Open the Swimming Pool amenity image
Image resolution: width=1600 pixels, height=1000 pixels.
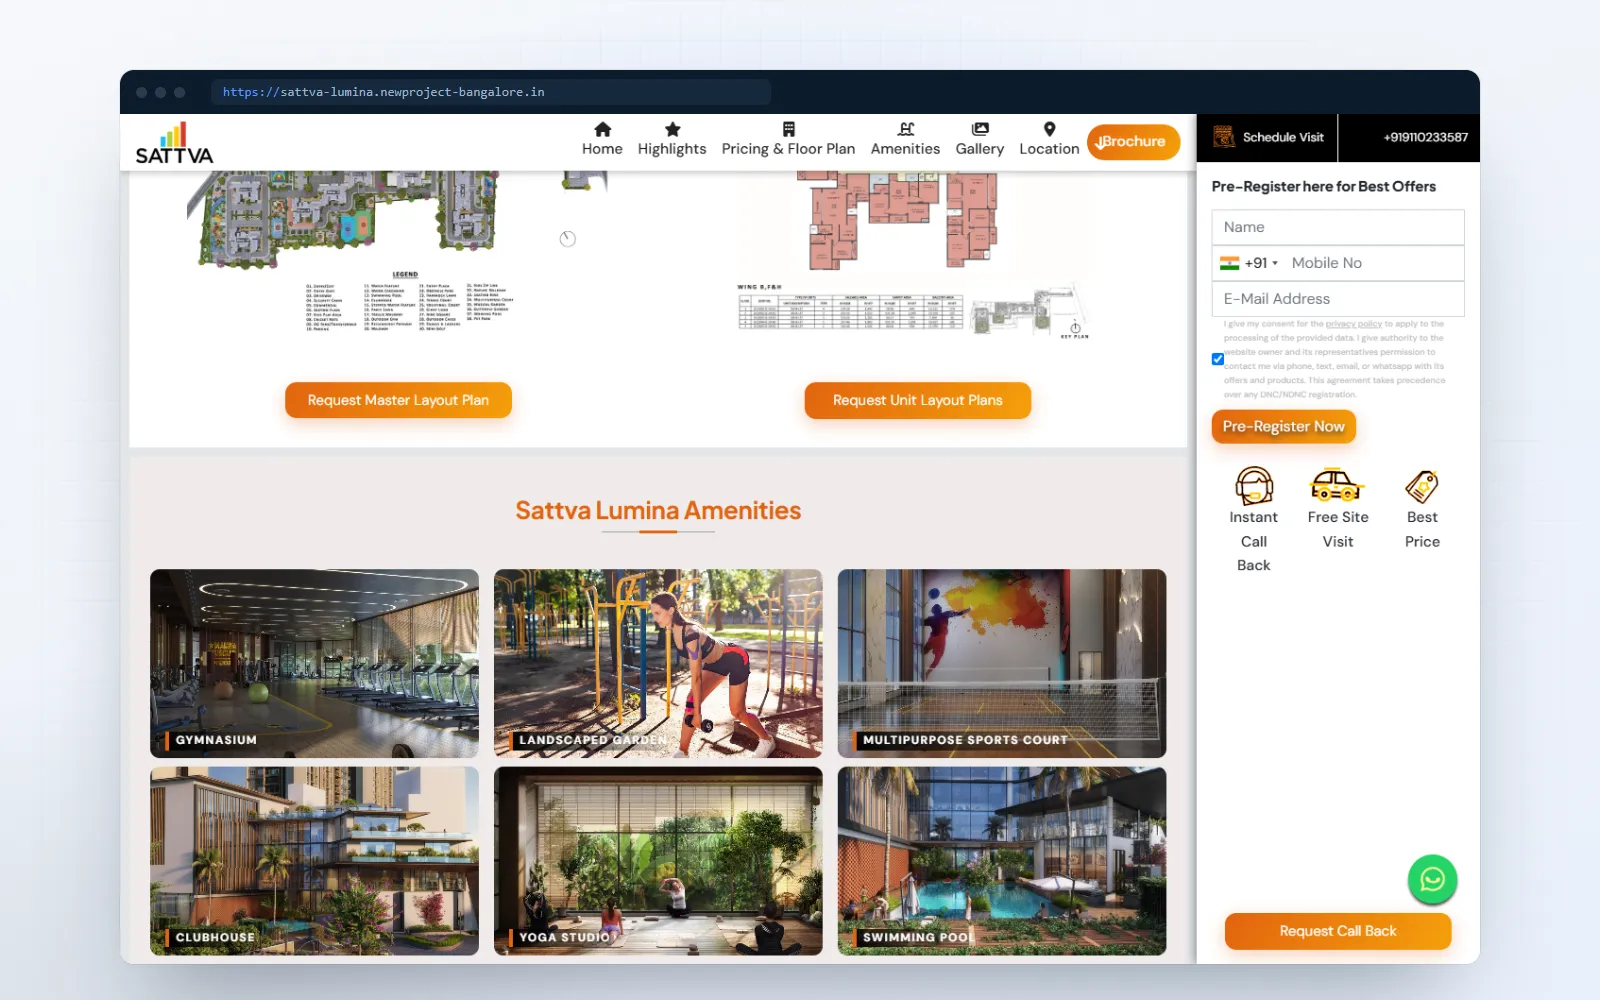pos(1002,861)
